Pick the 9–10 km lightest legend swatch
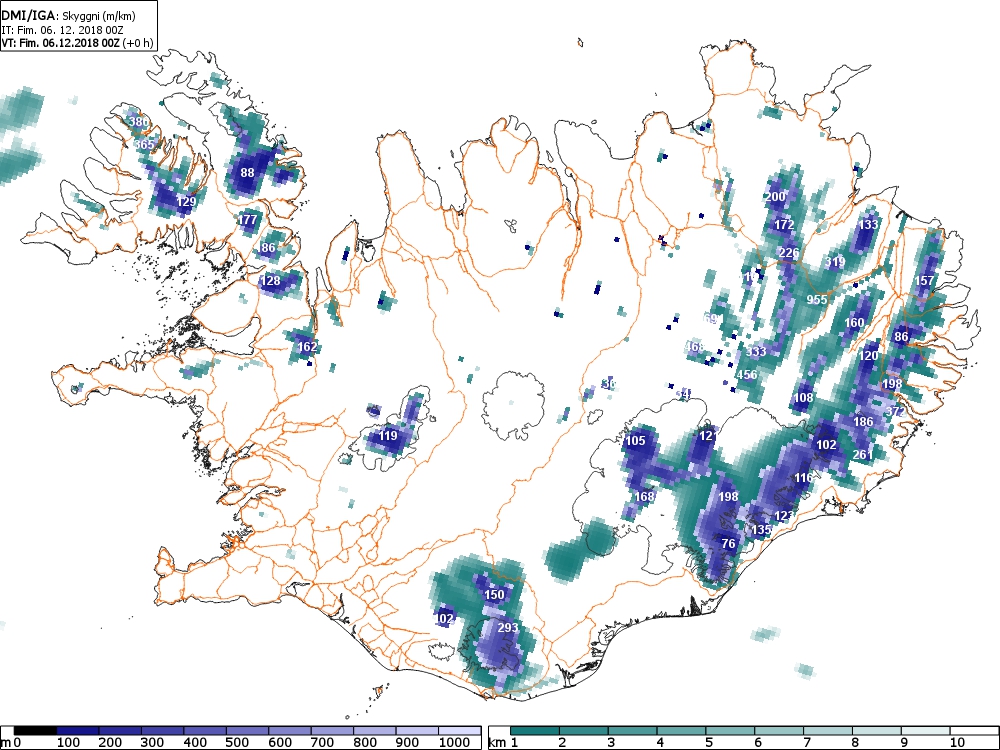 [x=925, y=731]
